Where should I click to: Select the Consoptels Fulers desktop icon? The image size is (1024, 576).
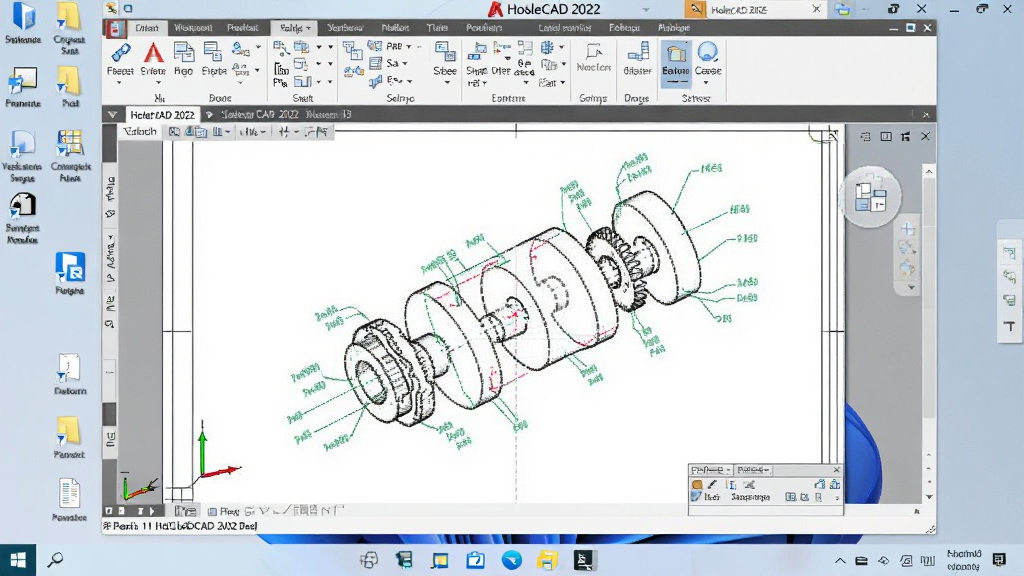pyautogui.click(x=70, y=156)
